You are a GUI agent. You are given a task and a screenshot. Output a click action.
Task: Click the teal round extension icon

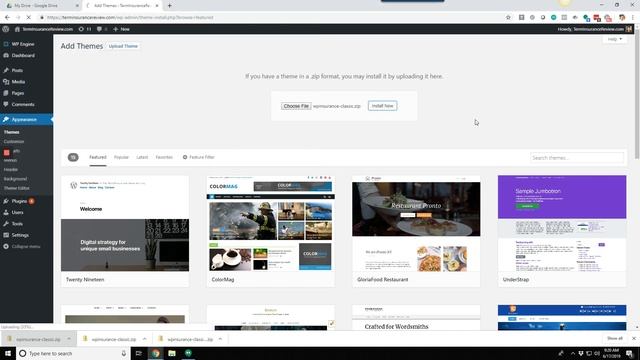click(553, 18)
